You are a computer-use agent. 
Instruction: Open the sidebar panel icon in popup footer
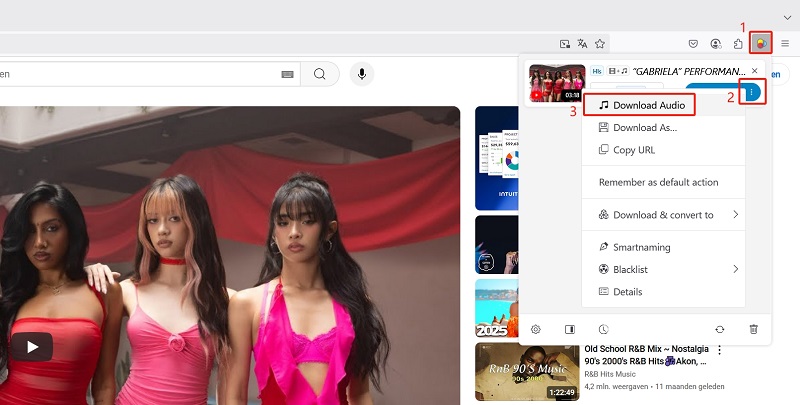click(570, 330)
